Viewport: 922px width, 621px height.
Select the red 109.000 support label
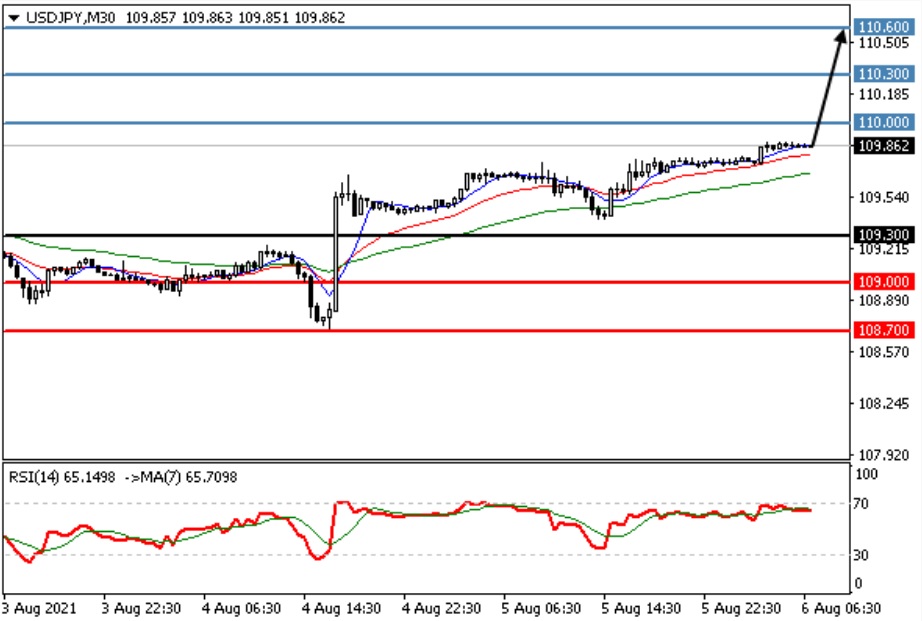[884, 282]
